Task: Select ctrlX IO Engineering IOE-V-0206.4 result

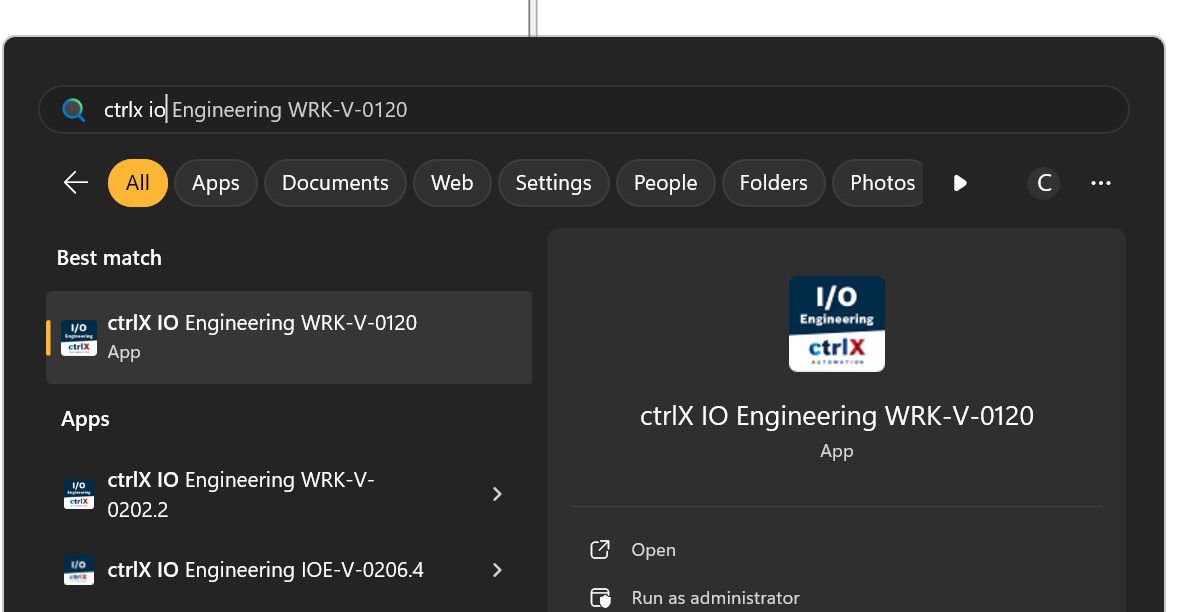Action: [289, 570]
